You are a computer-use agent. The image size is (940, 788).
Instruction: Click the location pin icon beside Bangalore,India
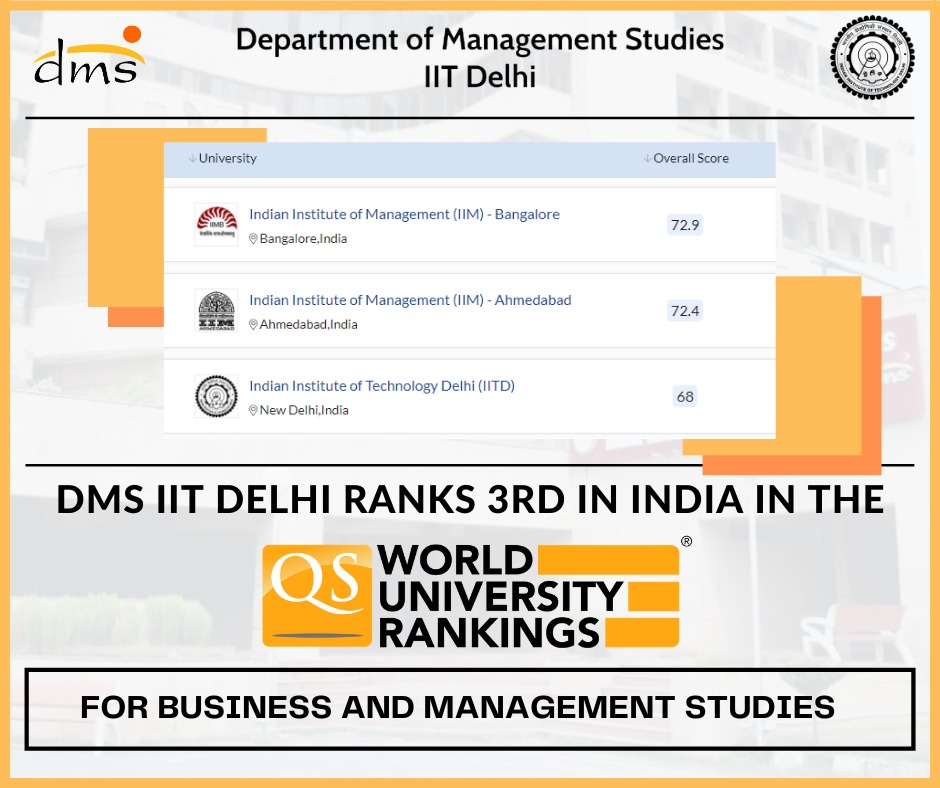pos(253,239)
